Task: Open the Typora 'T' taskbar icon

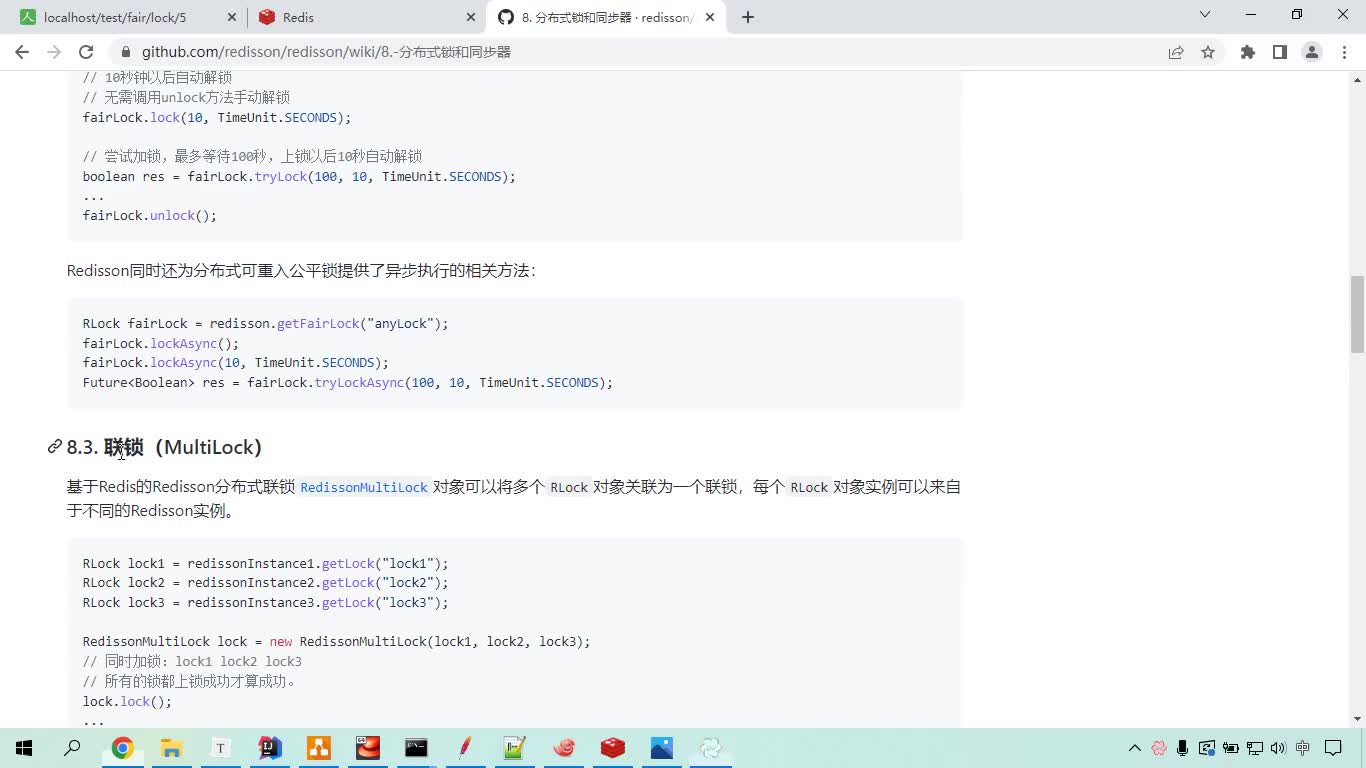Action: tap(220, 748)
